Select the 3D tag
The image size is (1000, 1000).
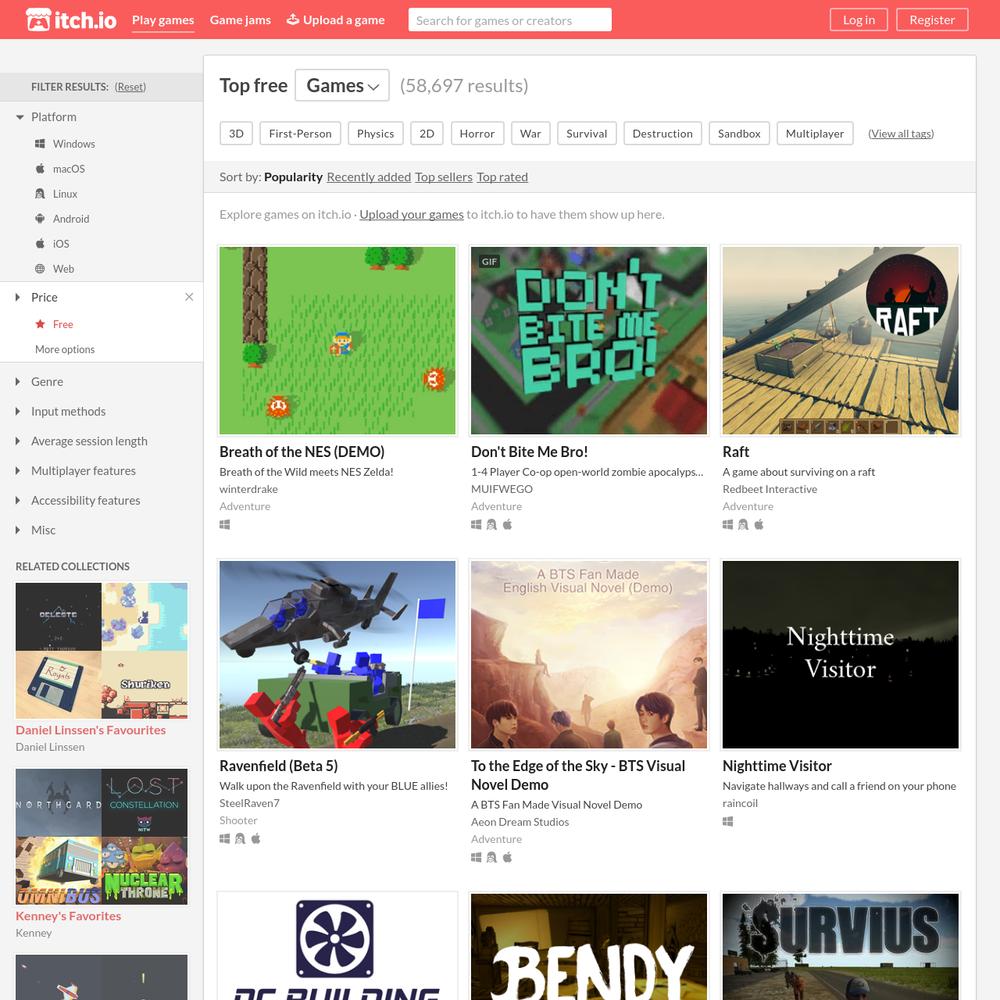pos(236,133)
